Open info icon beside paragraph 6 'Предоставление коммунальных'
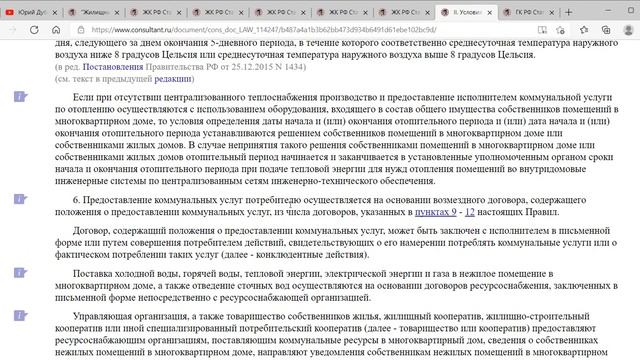The width and height of the screenshot is (640, 360). [x=20, y=199]
